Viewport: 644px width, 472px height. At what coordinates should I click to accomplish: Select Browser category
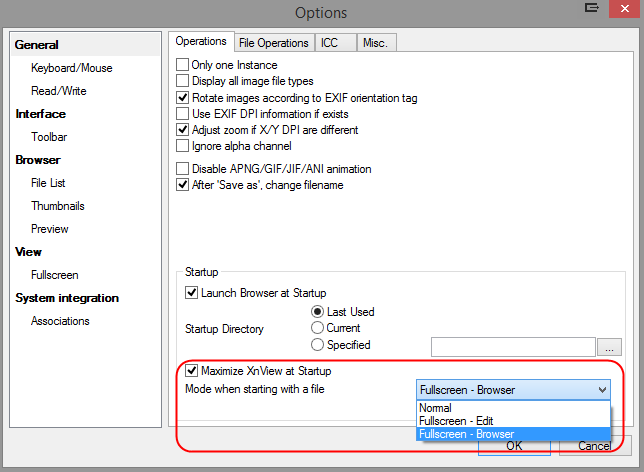38,160
